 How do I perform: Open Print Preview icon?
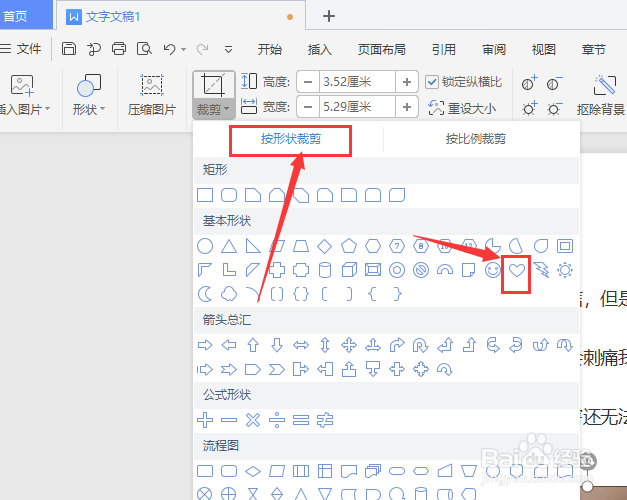(144, 49)
